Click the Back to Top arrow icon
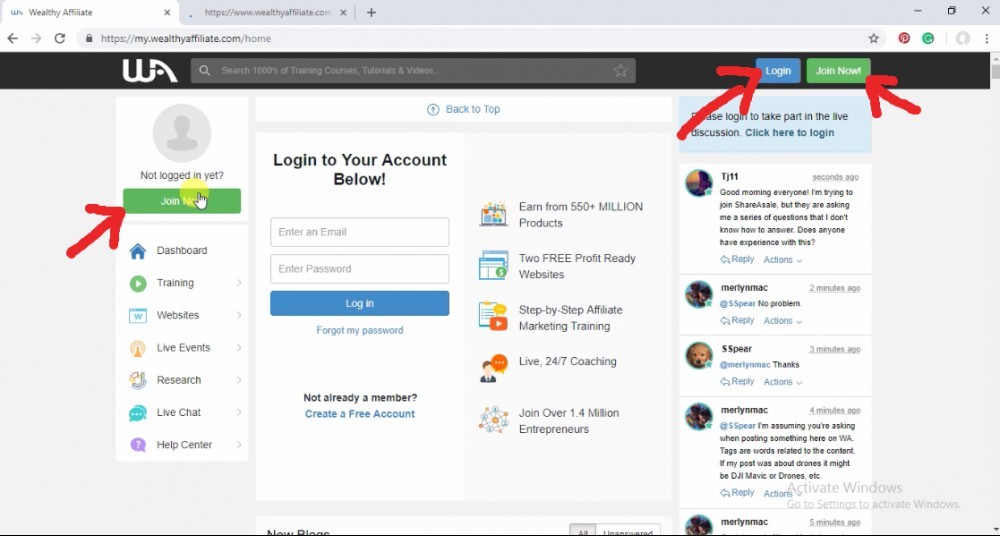This screenshot has height=536, width=1000. 433,109
